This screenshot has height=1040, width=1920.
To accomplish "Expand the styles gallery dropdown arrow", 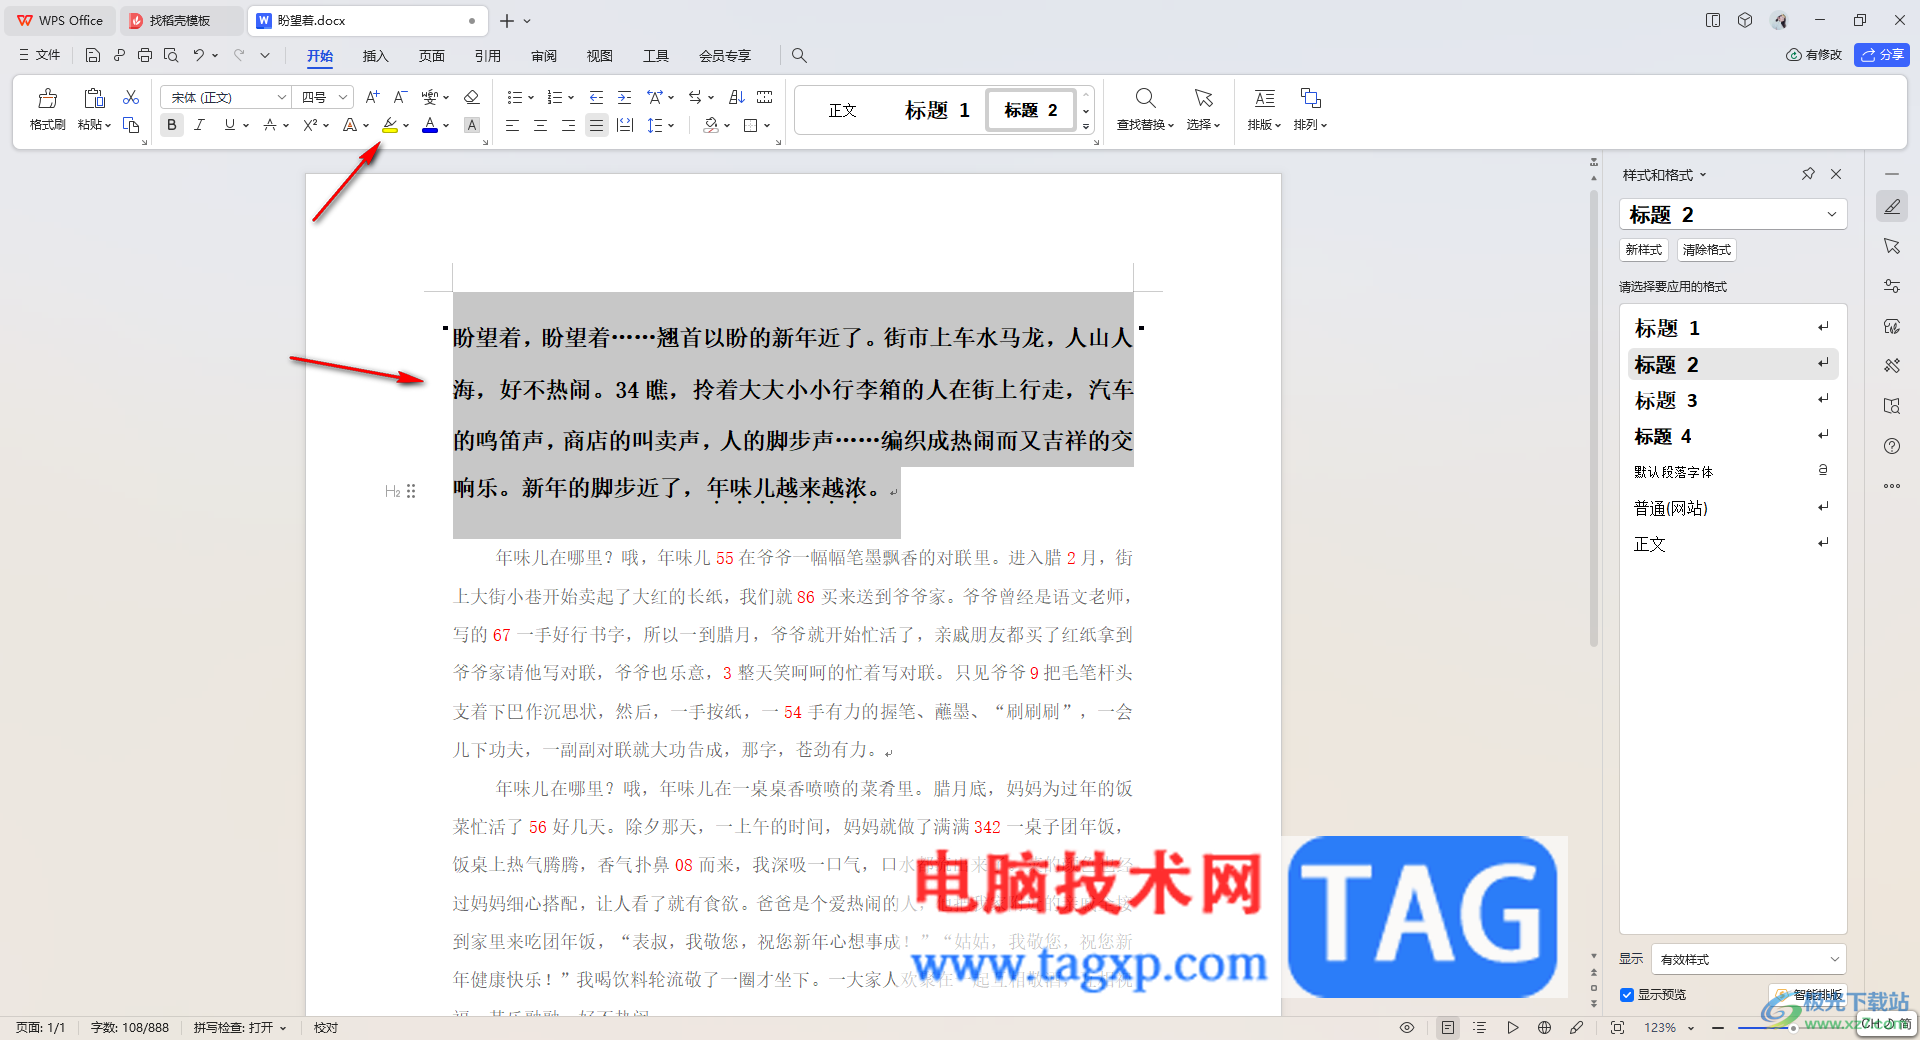I will pos(1086,127).
